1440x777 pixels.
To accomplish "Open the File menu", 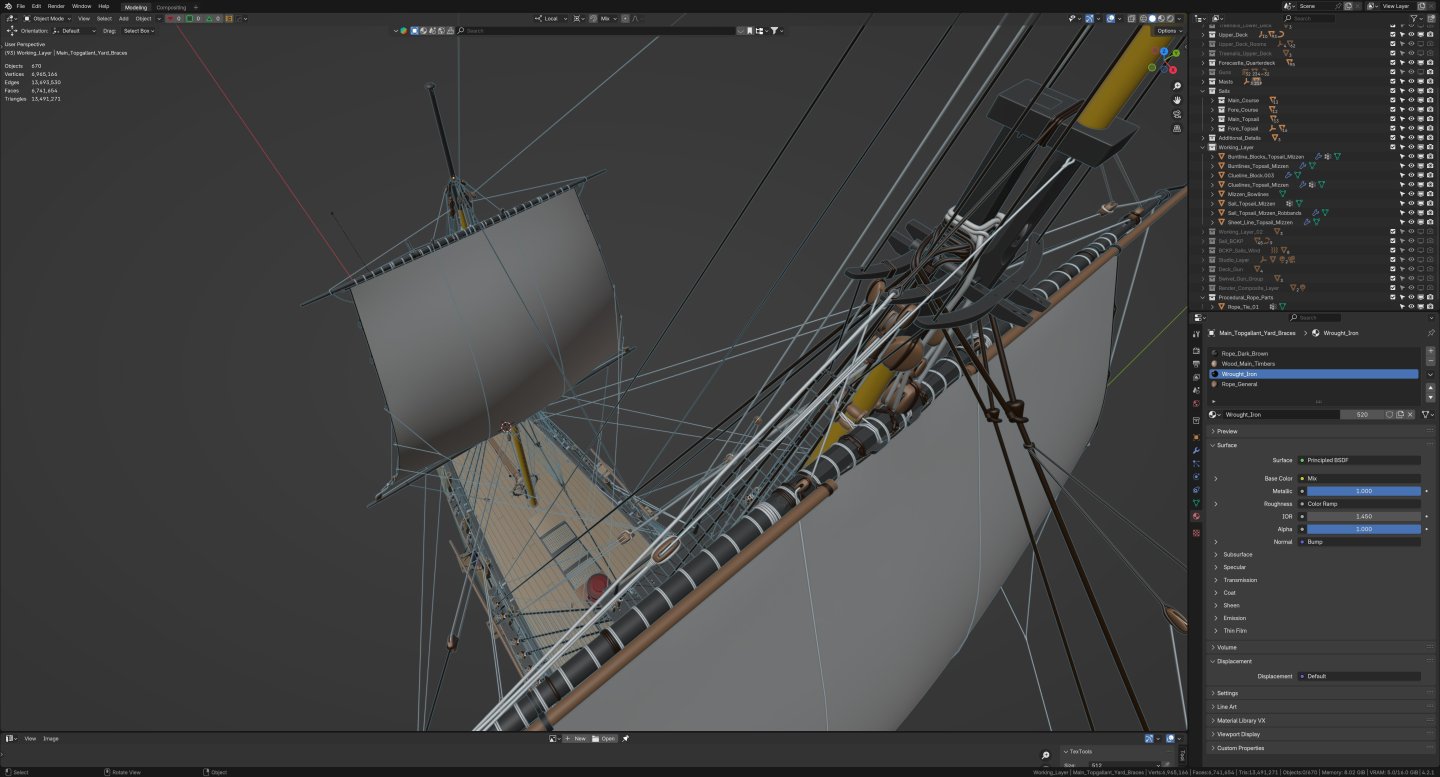I will click(21, 6).
